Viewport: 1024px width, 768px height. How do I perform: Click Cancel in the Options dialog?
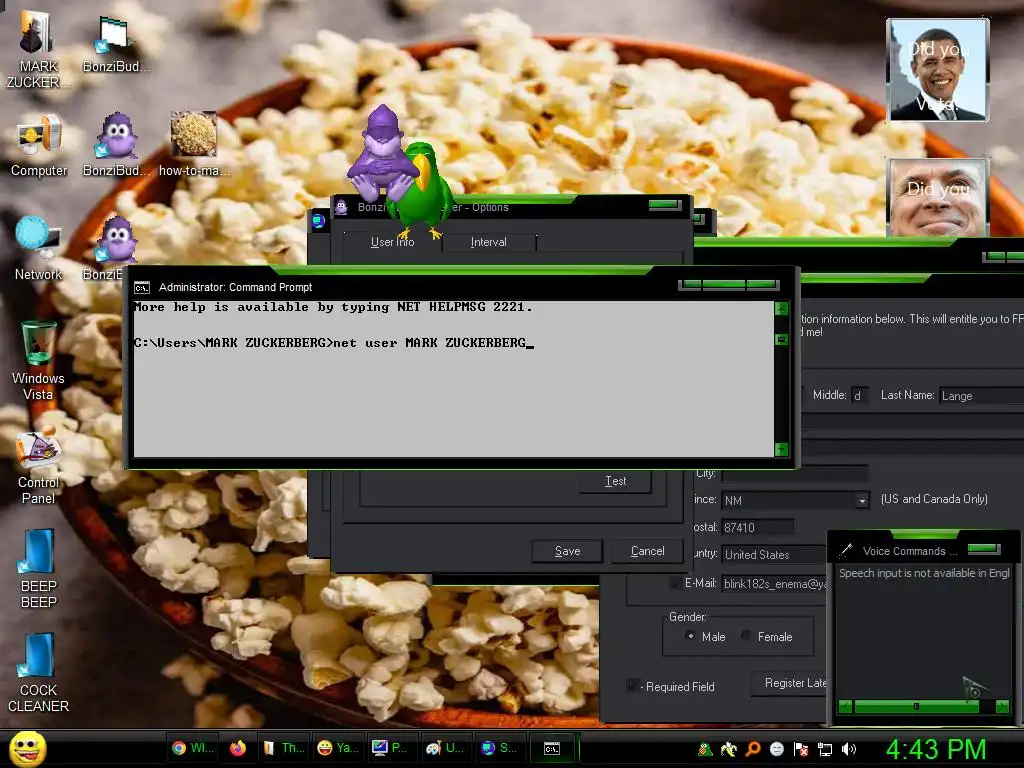[x=647, y=551]
